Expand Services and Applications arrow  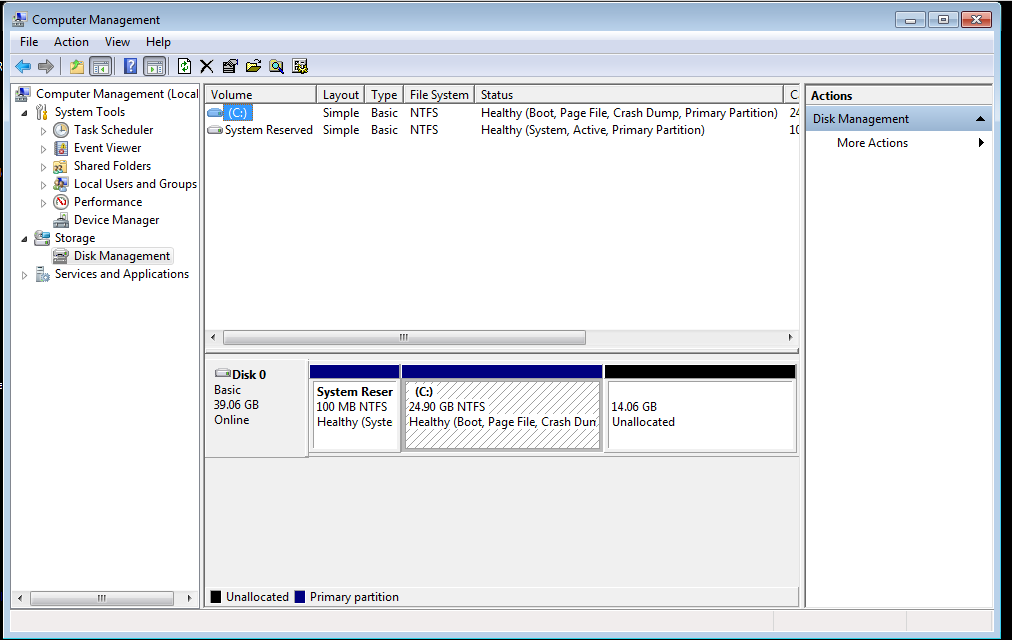coord(25,275)
